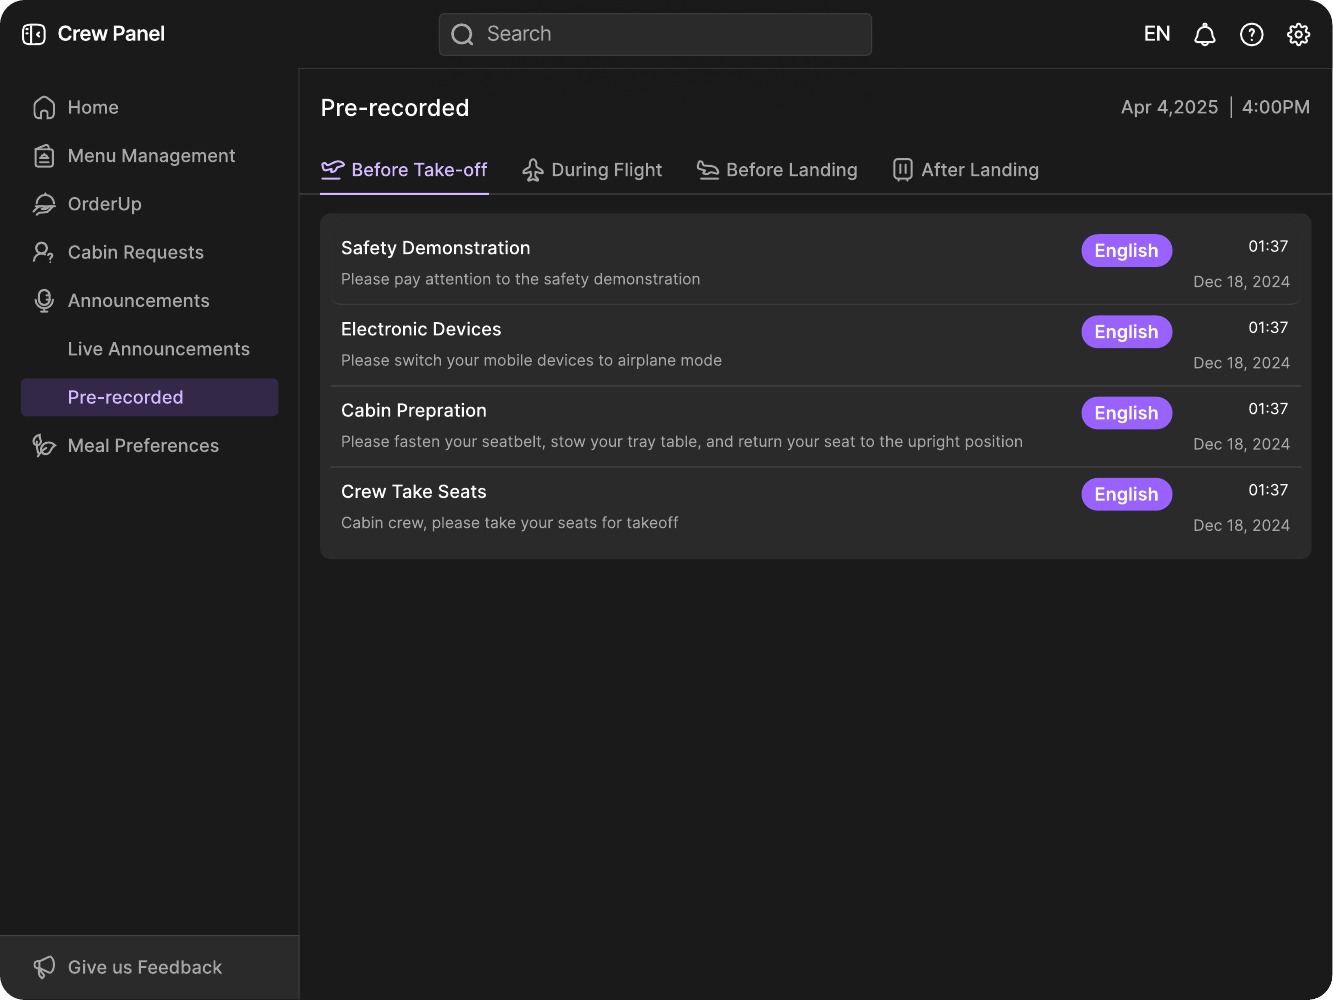Click the During Flight airplane icon
This screenshot has height=1000, width=1333.
(533, 170)
